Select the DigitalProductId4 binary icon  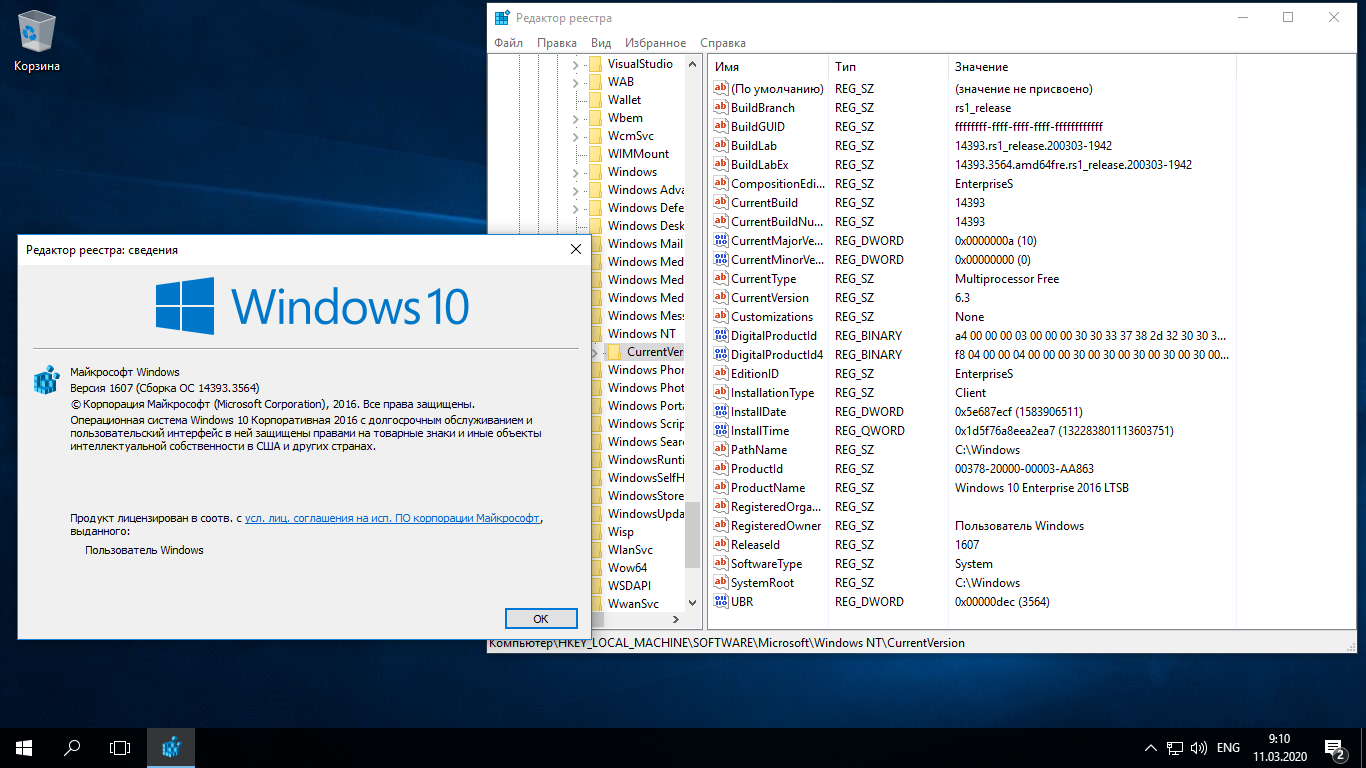point(720,354)
